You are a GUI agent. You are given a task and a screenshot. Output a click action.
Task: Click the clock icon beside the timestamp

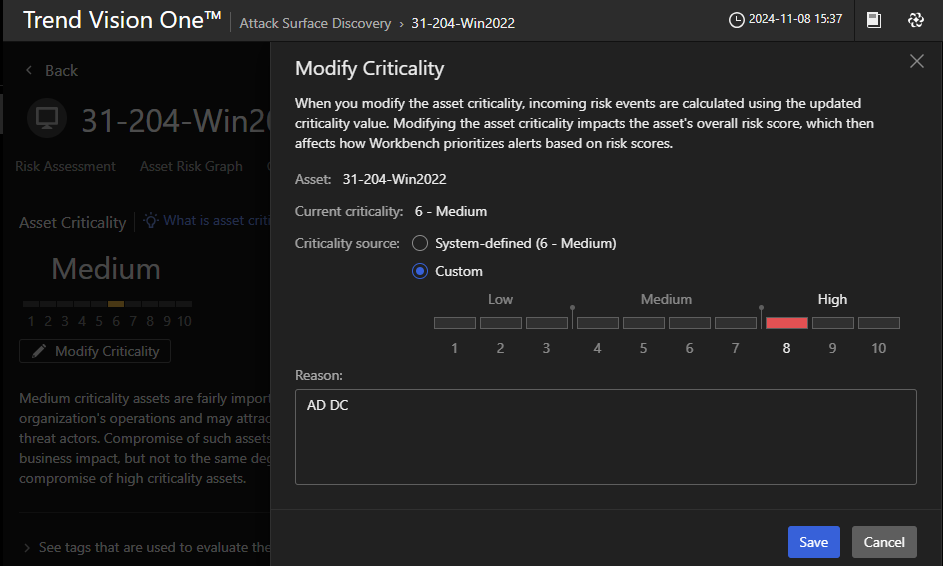tap(737, 20)
